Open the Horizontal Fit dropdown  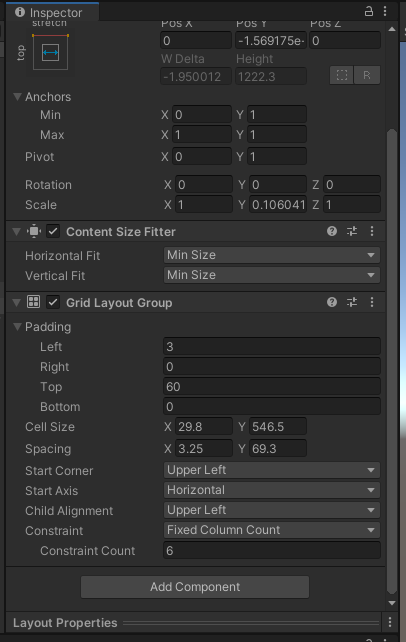tap(272, 255)
